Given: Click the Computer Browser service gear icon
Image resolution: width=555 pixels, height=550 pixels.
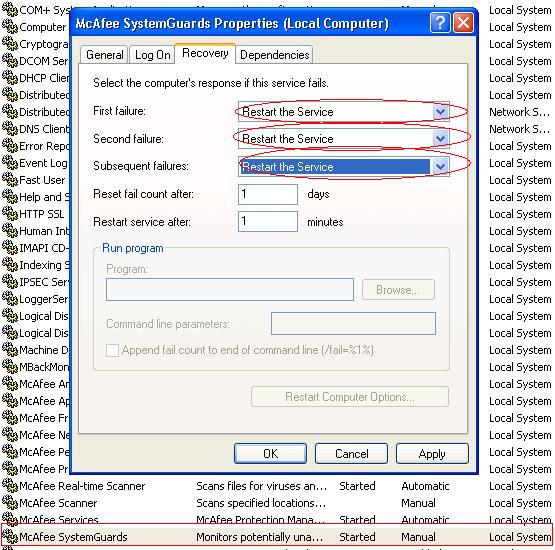Looking at the screenshot, I should point(10,27).
